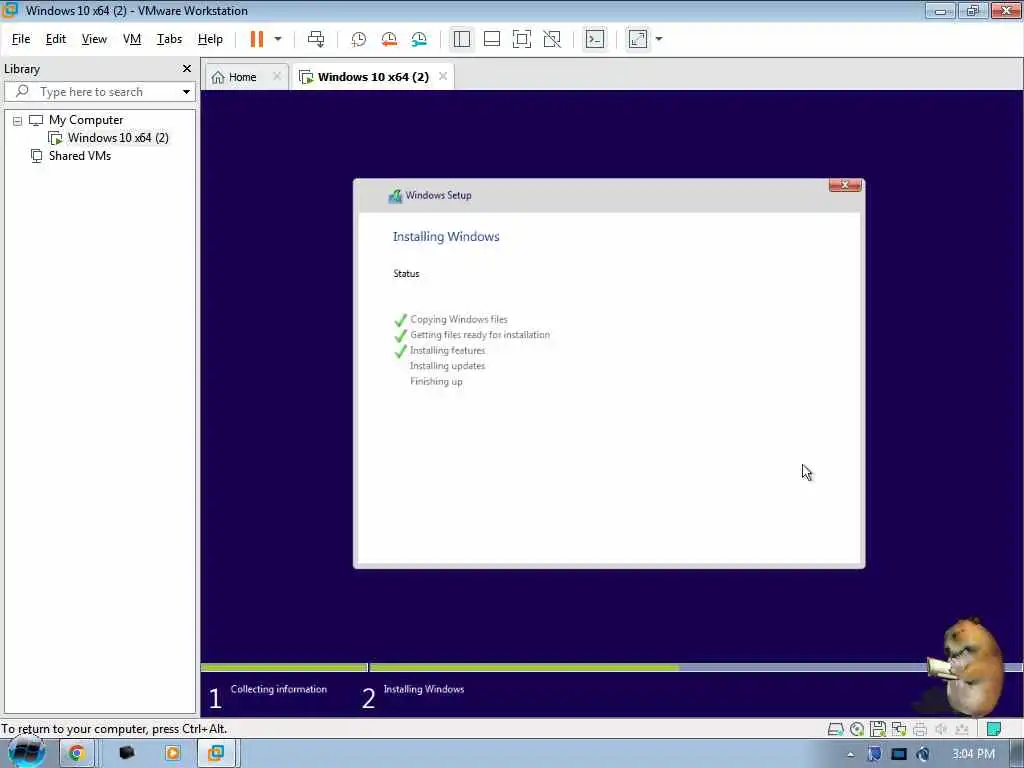
Task: Select My Computer in the library
Action: point(86,120)
